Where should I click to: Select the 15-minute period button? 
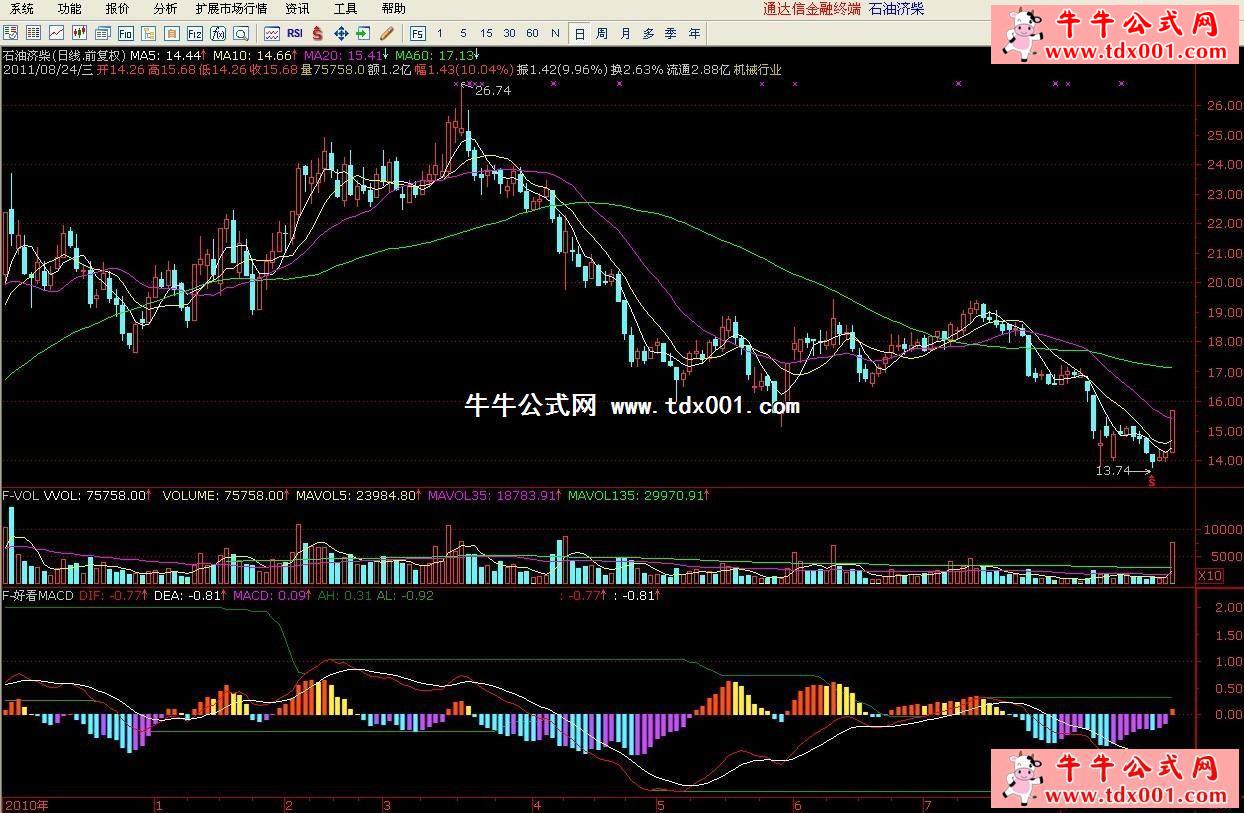coord(486,33)
